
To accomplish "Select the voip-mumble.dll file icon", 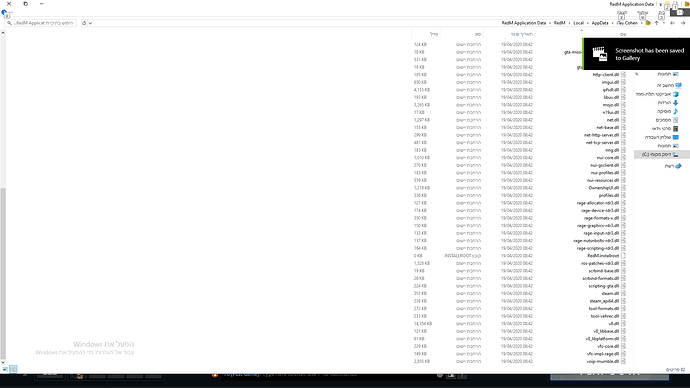I will click(623, 361).
